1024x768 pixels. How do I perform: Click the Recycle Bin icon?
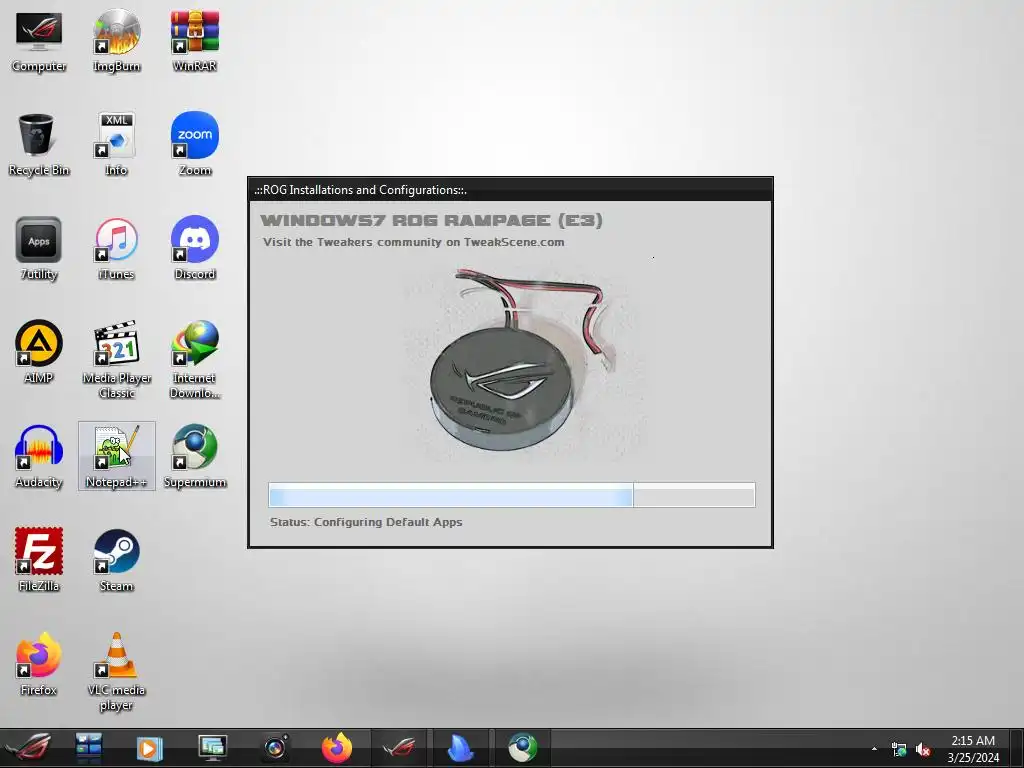(39, 145)
